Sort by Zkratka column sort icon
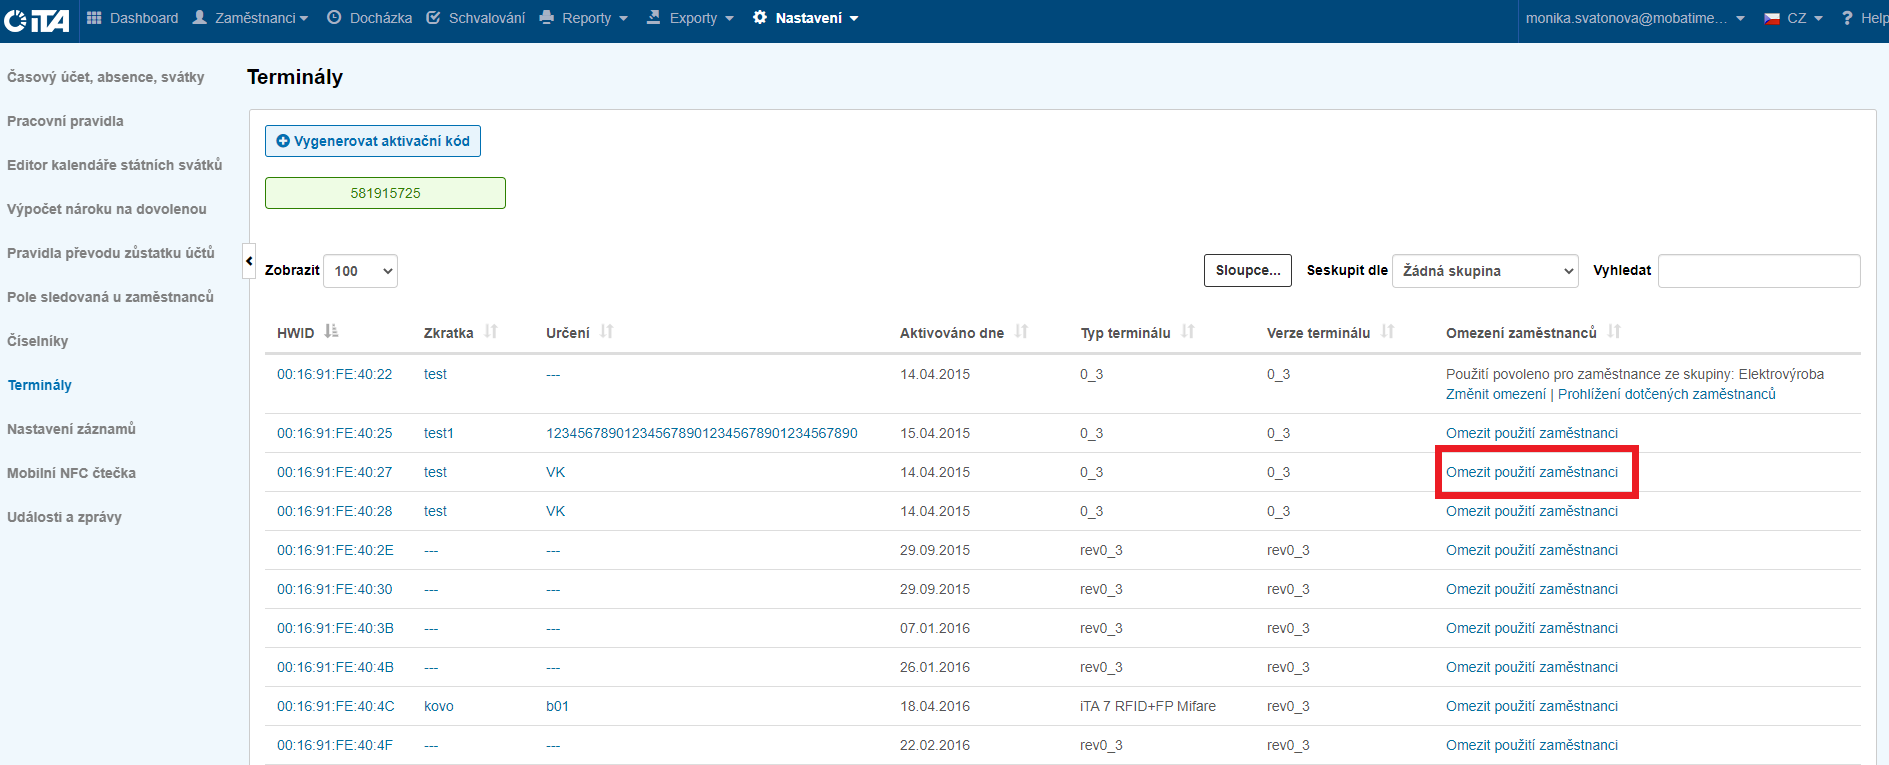The image size is (1889, 765). (x=491, y=332)
